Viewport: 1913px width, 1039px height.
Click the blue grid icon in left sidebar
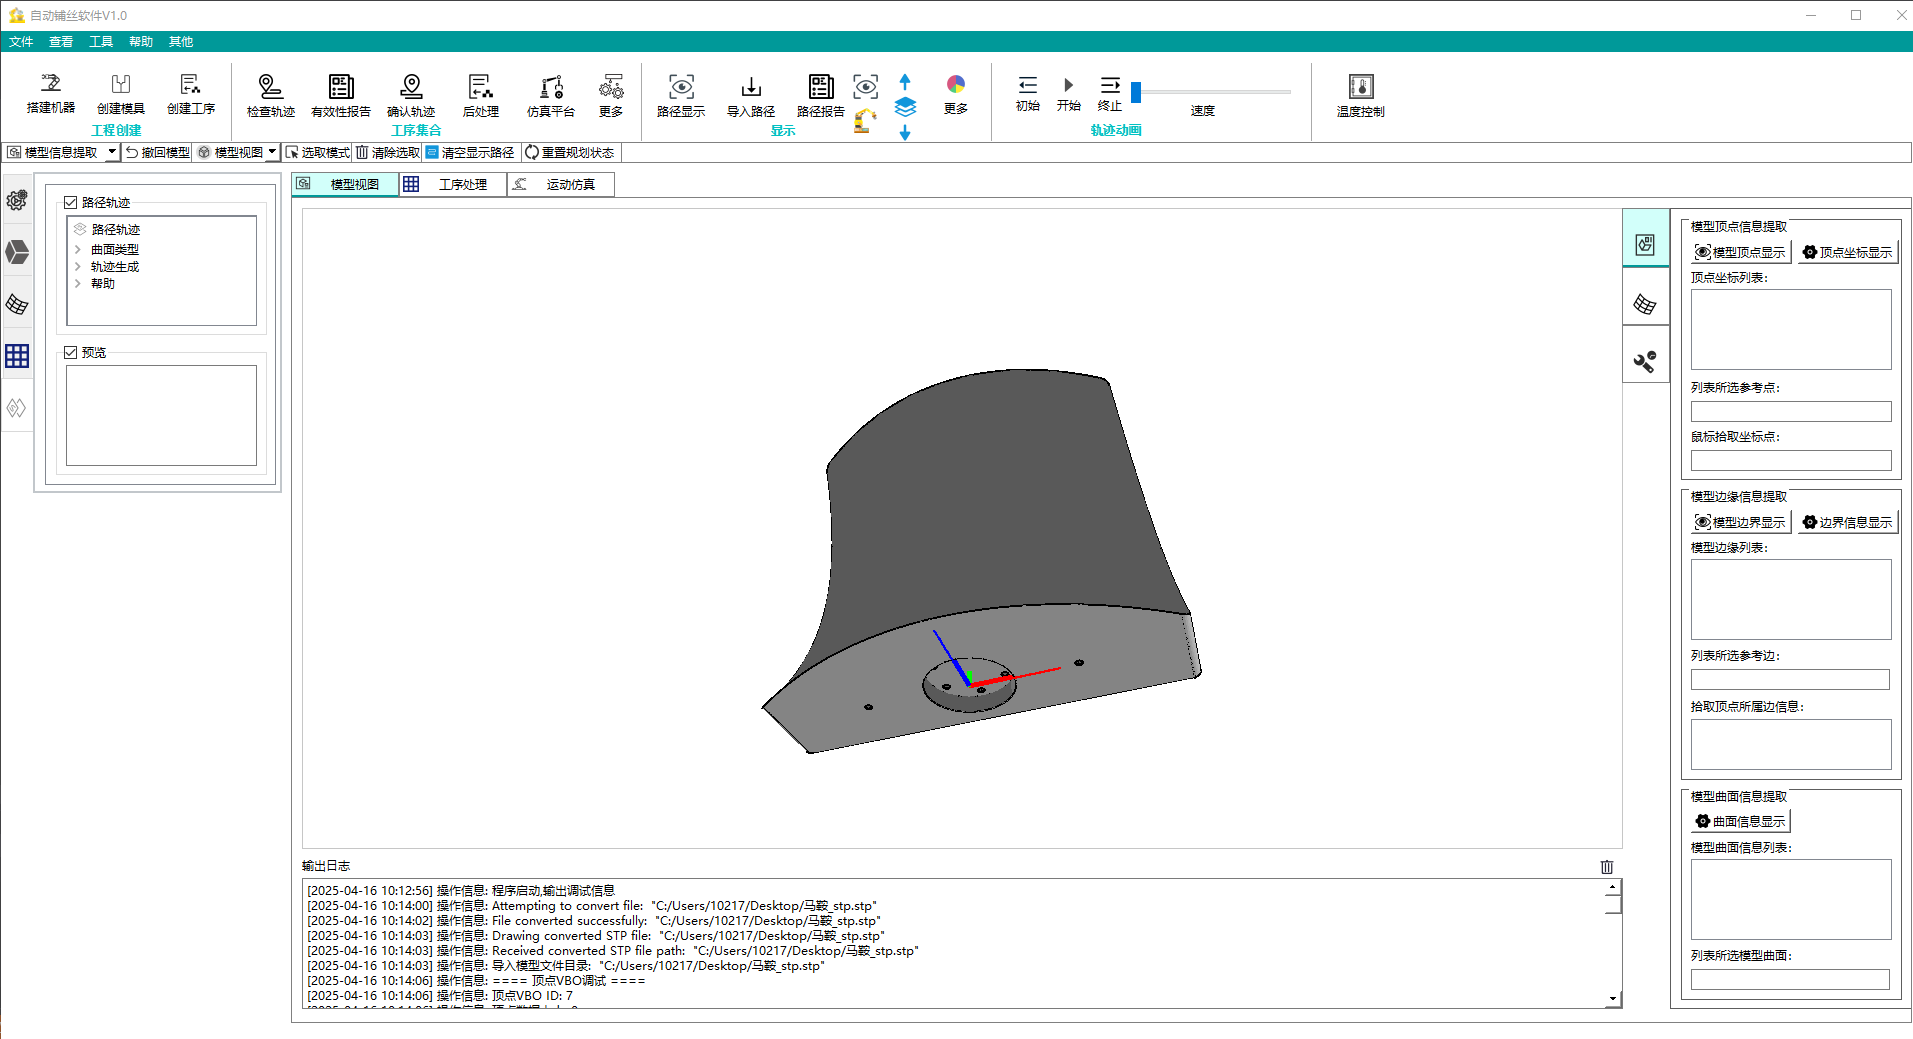click(x=17, y=356)
